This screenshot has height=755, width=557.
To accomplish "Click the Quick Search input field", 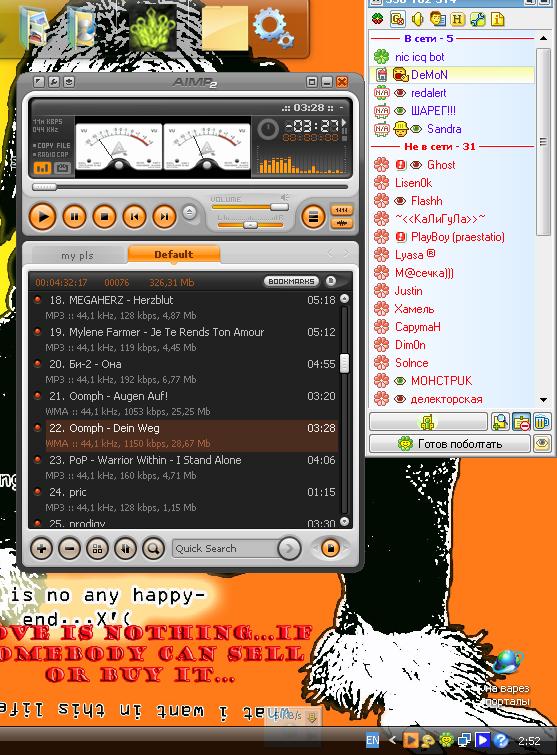I will [x=224, y=548].
